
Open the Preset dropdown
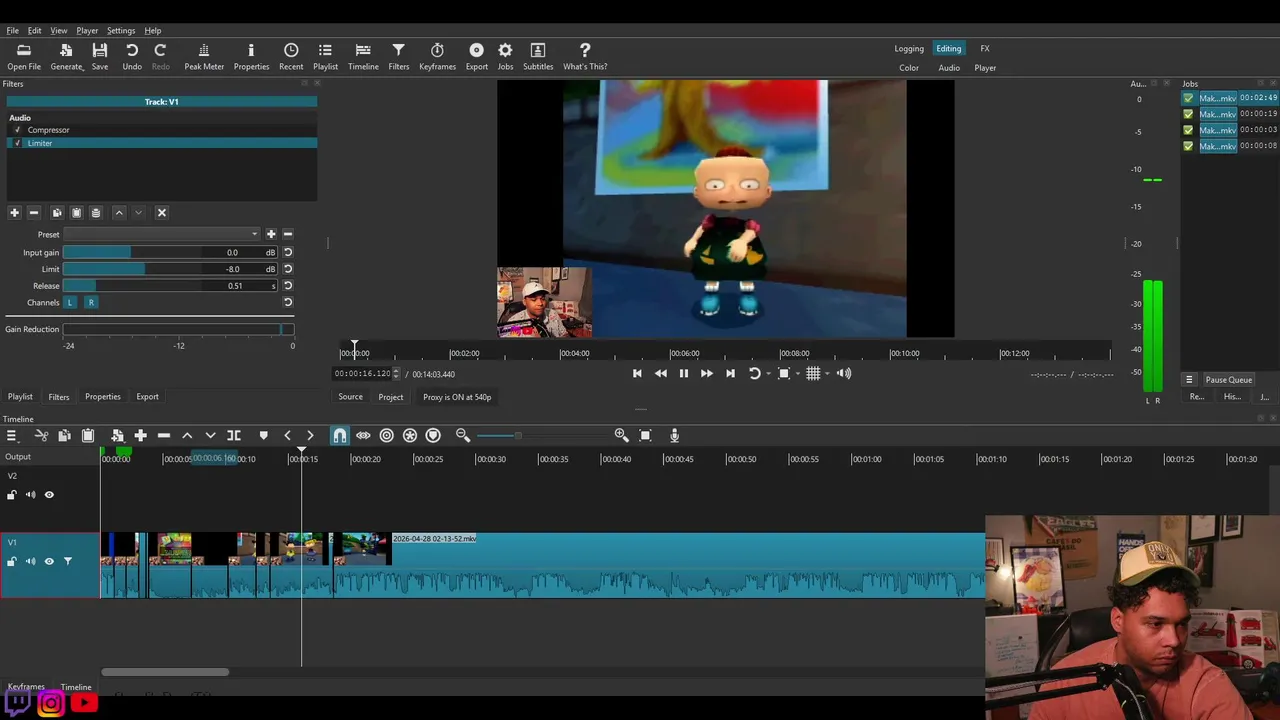tap(161, 234)
